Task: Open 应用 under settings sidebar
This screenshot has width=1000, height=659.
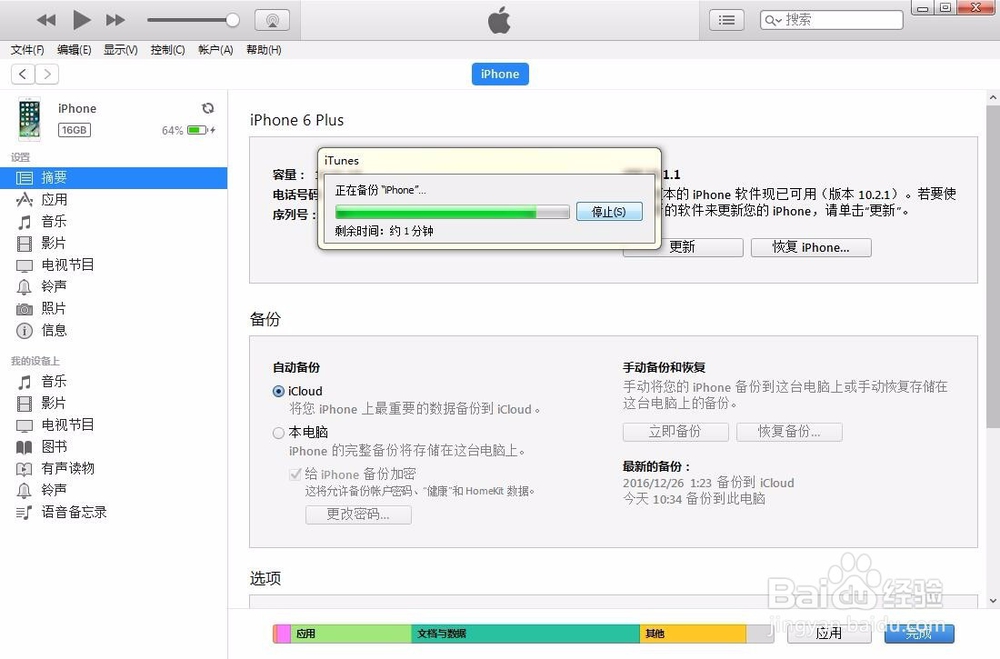Action: pyautogui.click(x=114, y=200)
